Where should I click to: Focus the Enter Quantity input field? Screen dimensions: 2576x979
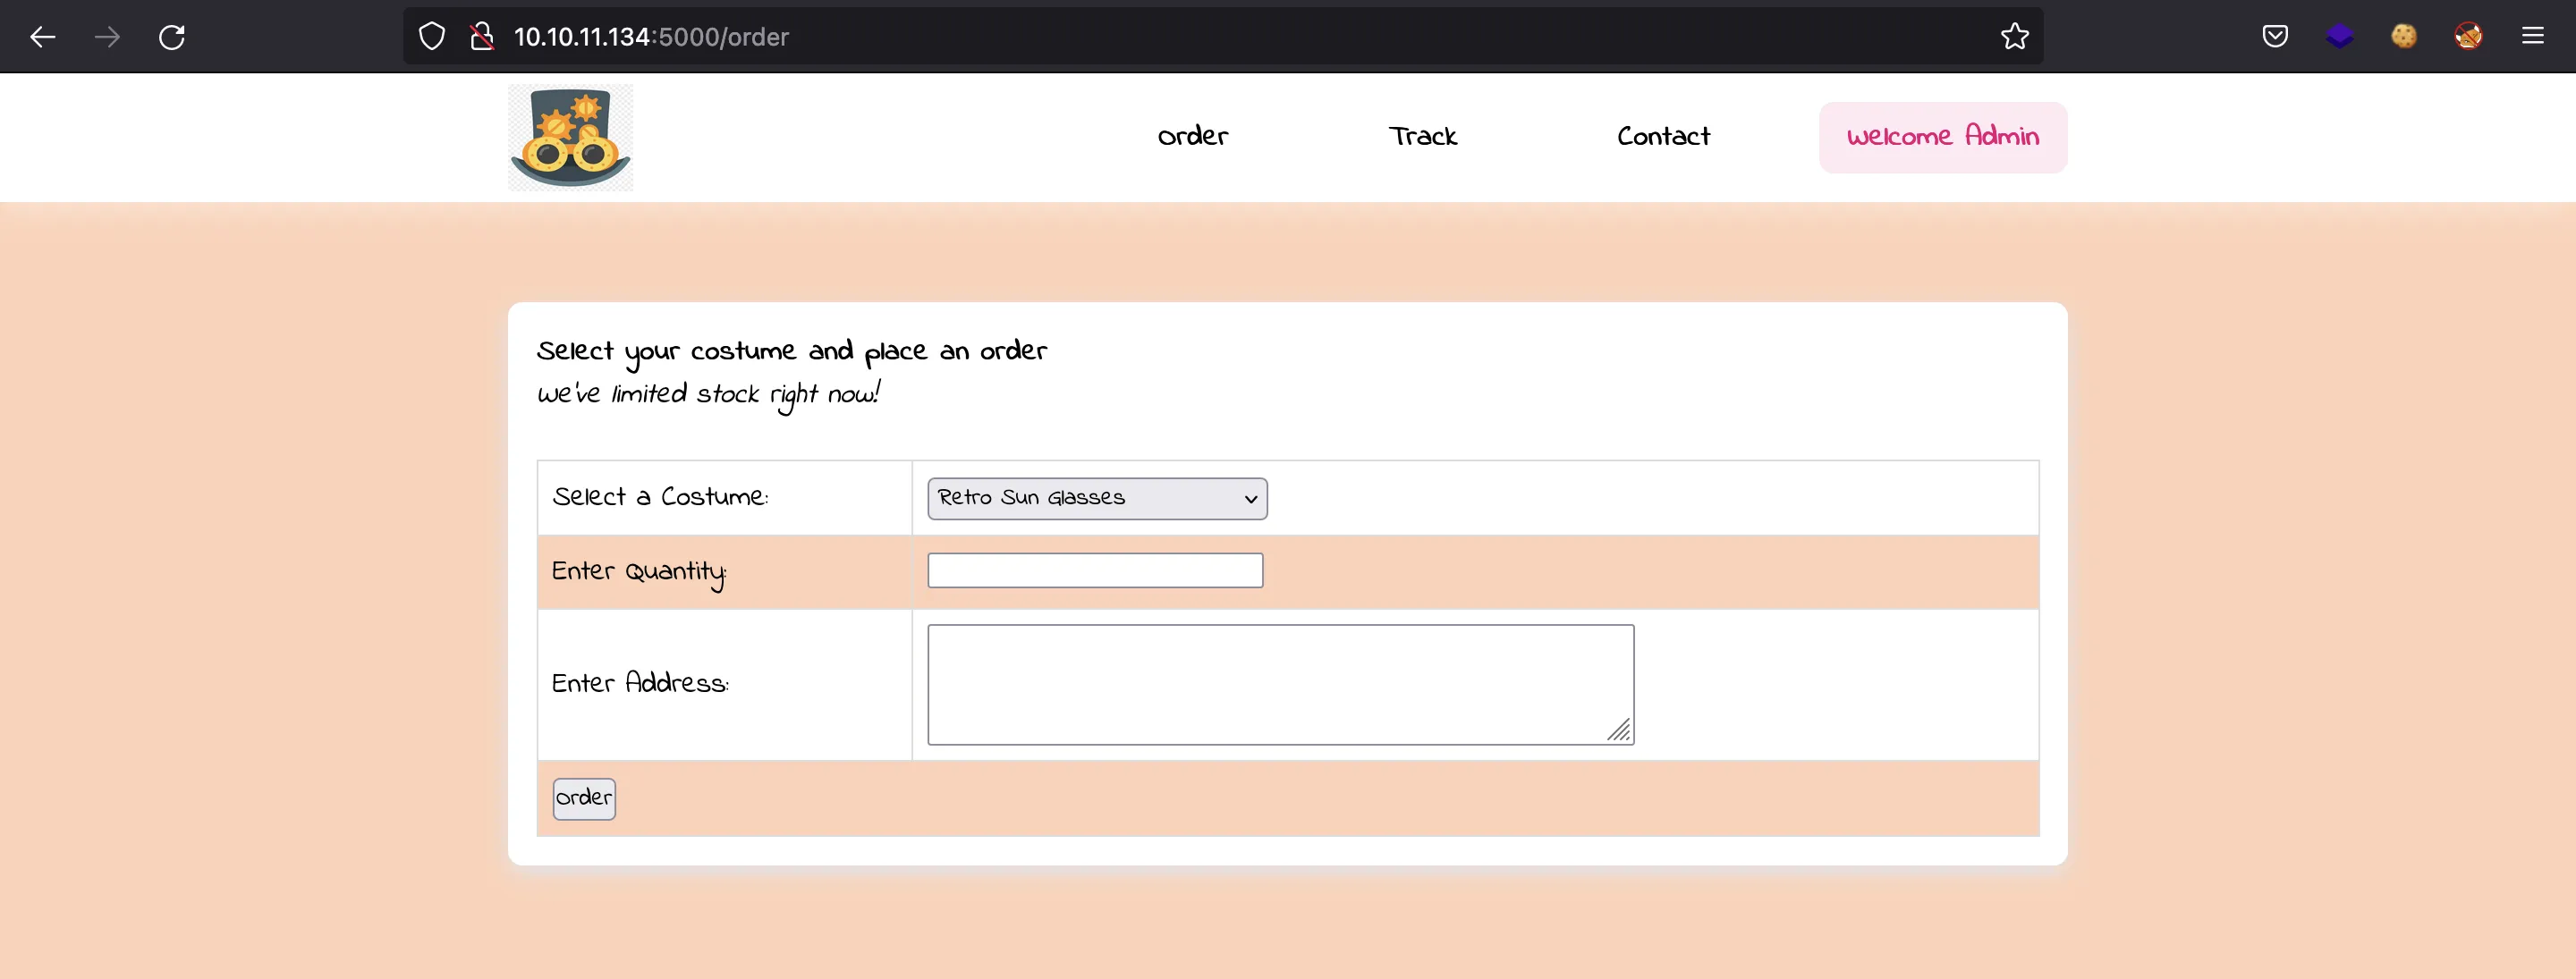(x=1095, y=570)
